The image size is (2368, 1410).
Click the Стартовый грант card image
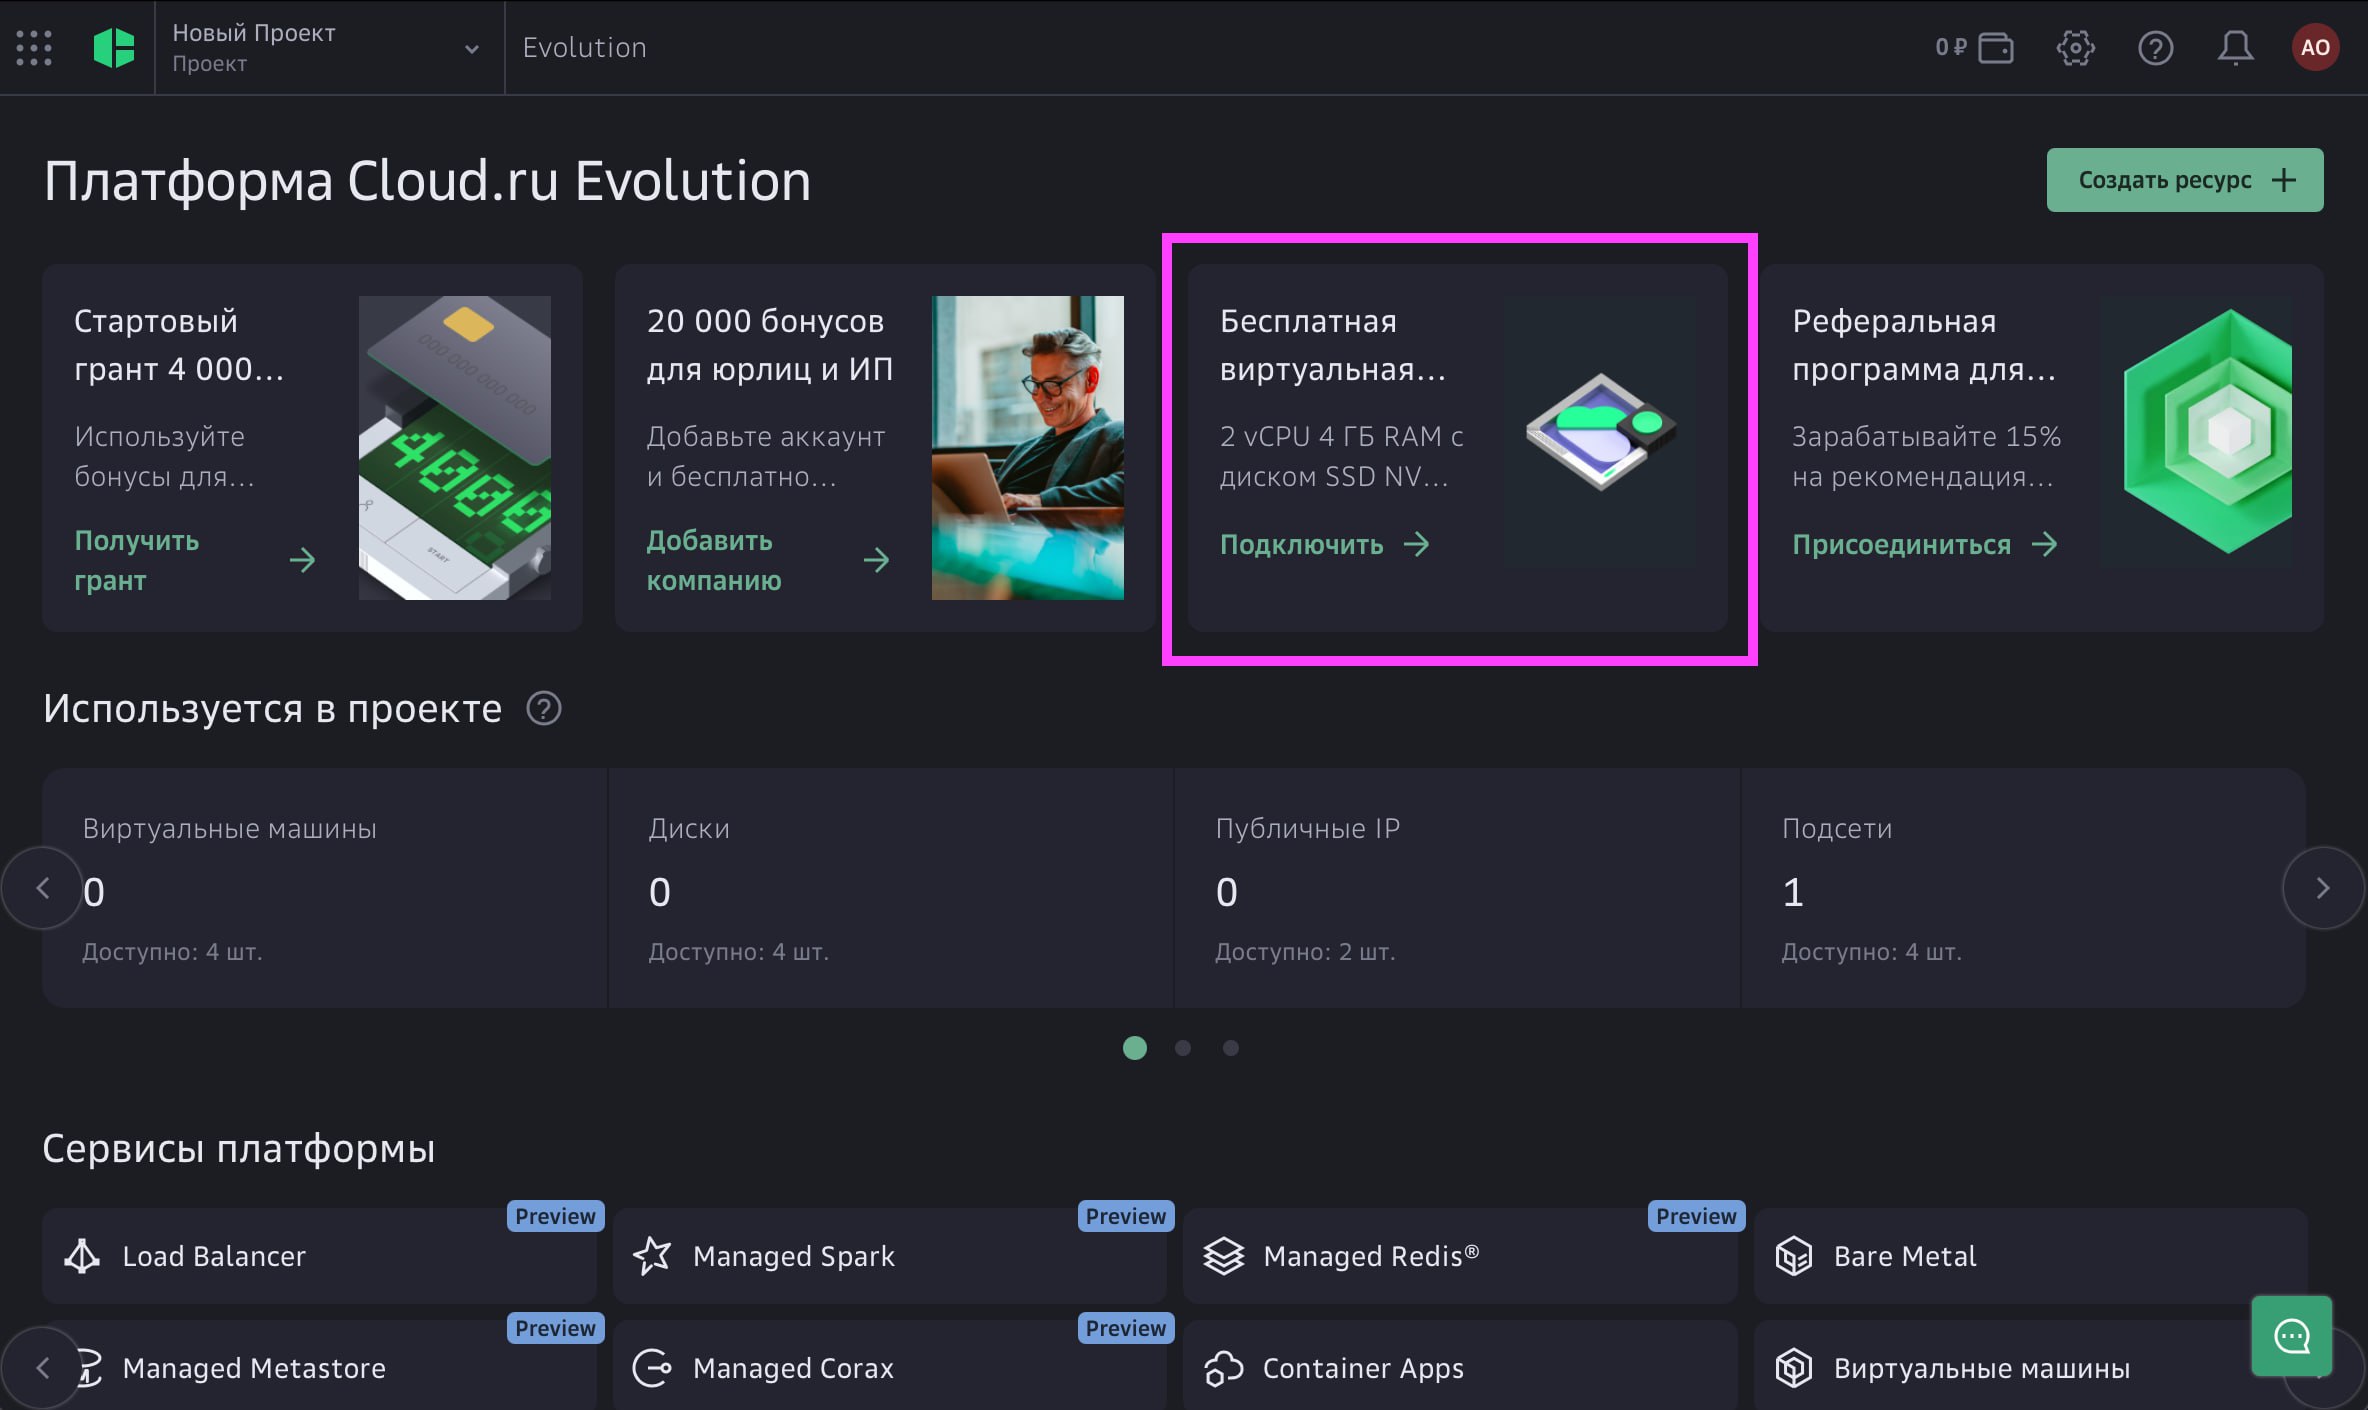coord(455,448)
